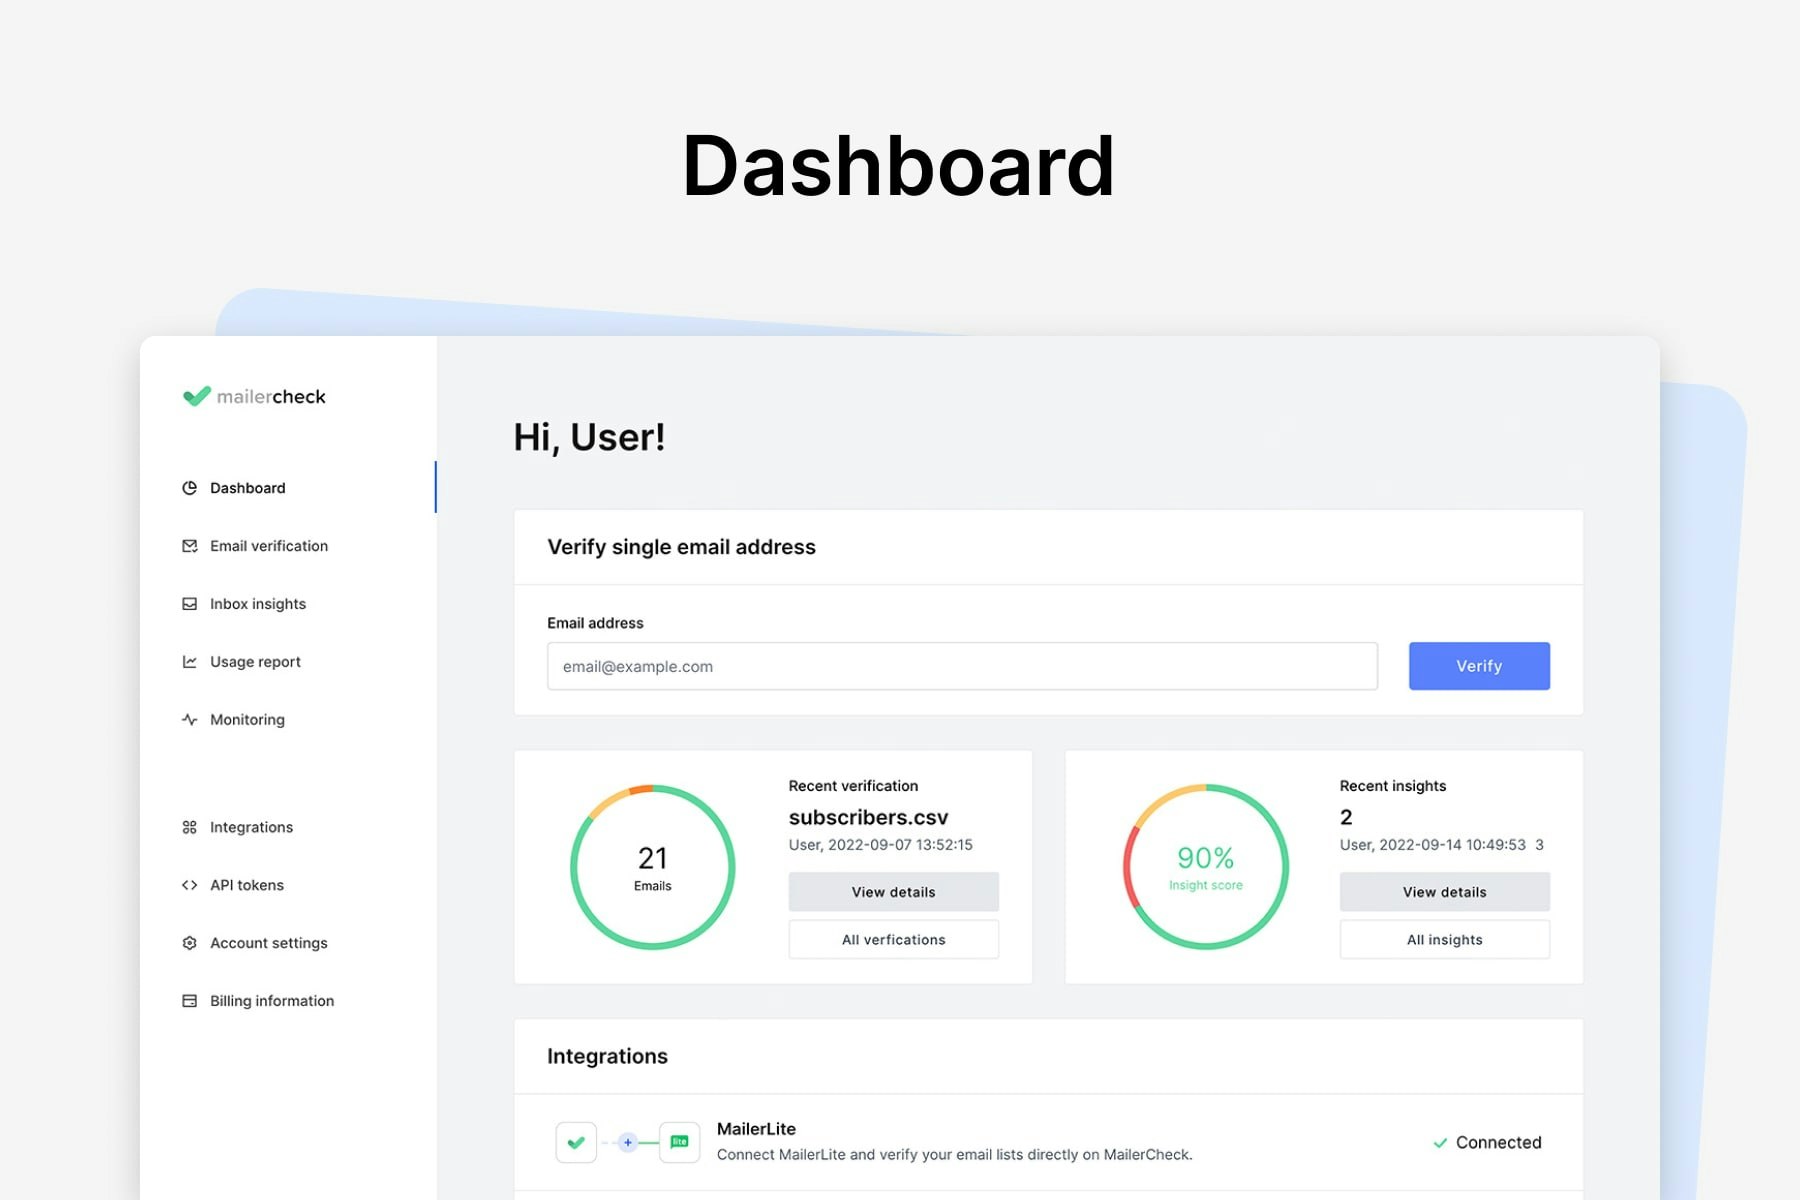Click the blue Verify button

pyautogui.click(x=1479, y=666)
